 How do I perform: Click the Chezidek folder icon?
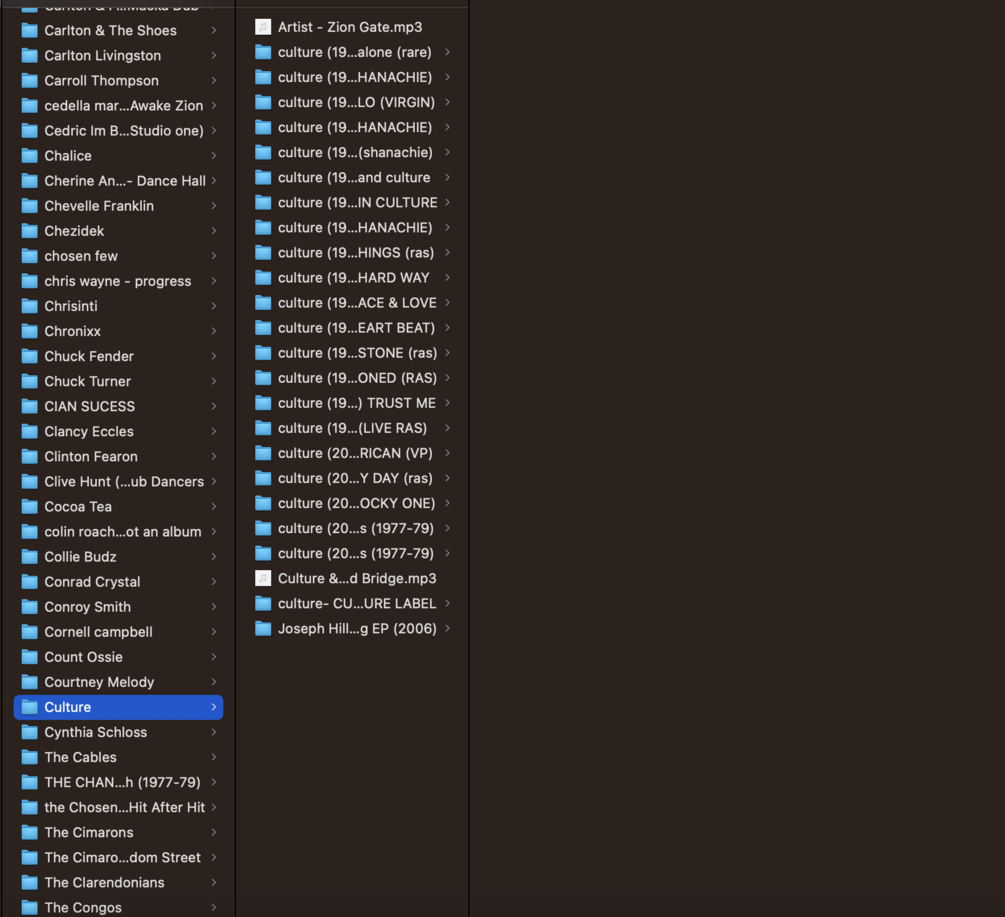tap(29, 231)
